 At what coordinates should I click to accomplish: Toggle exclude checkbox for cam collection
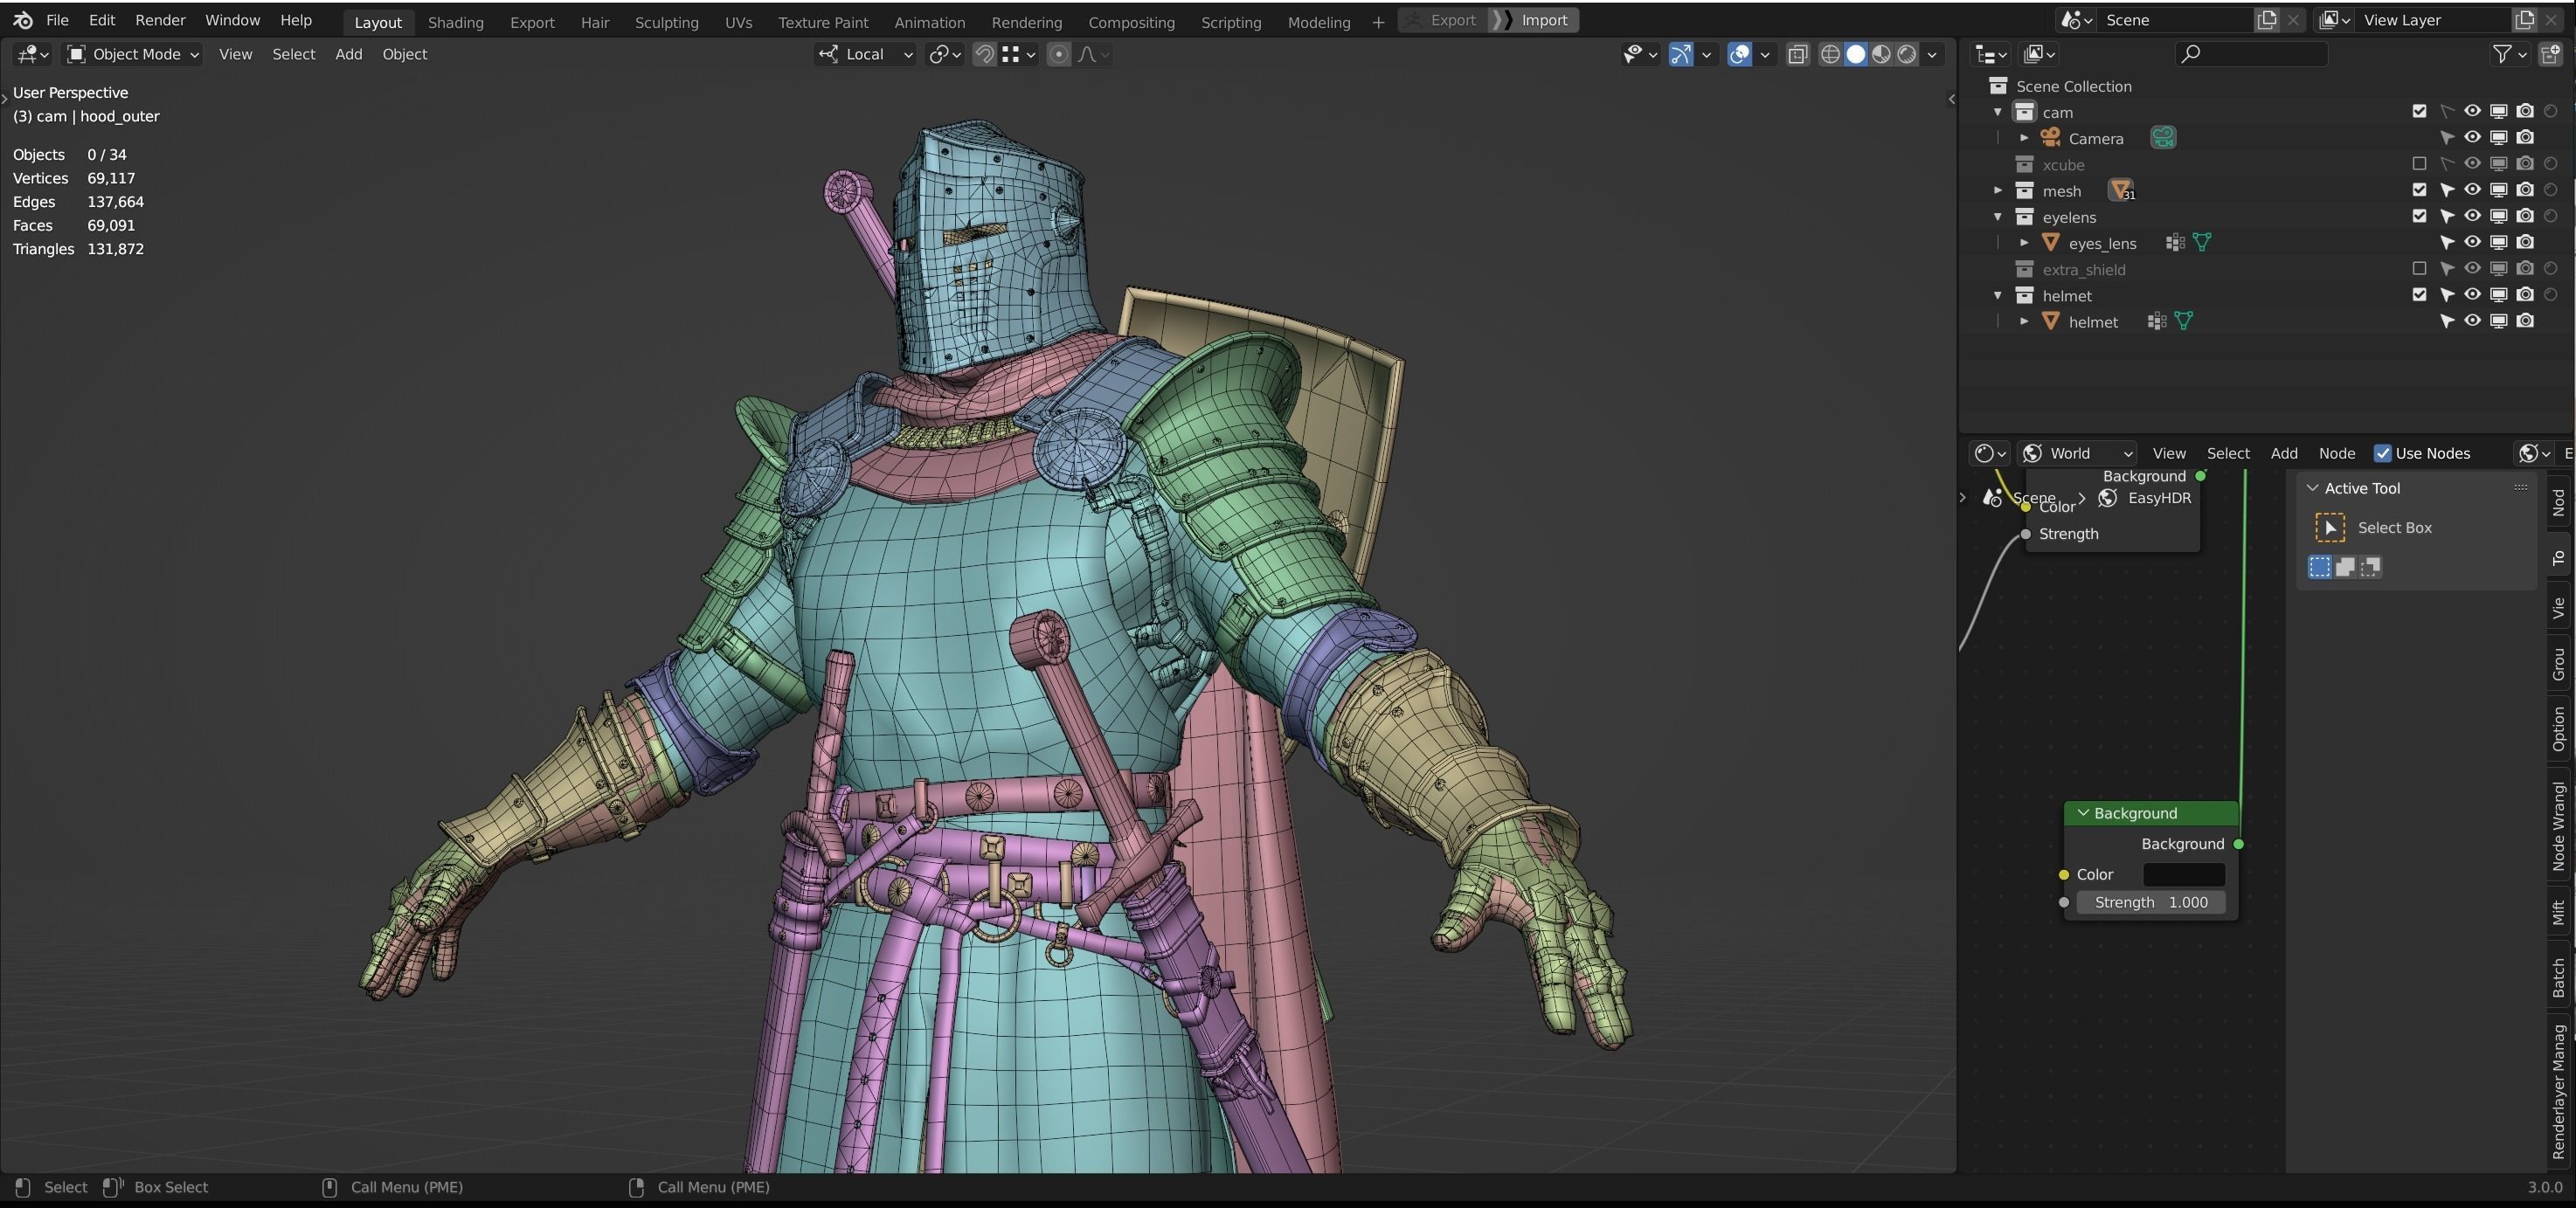click(x=2419, y=111)
